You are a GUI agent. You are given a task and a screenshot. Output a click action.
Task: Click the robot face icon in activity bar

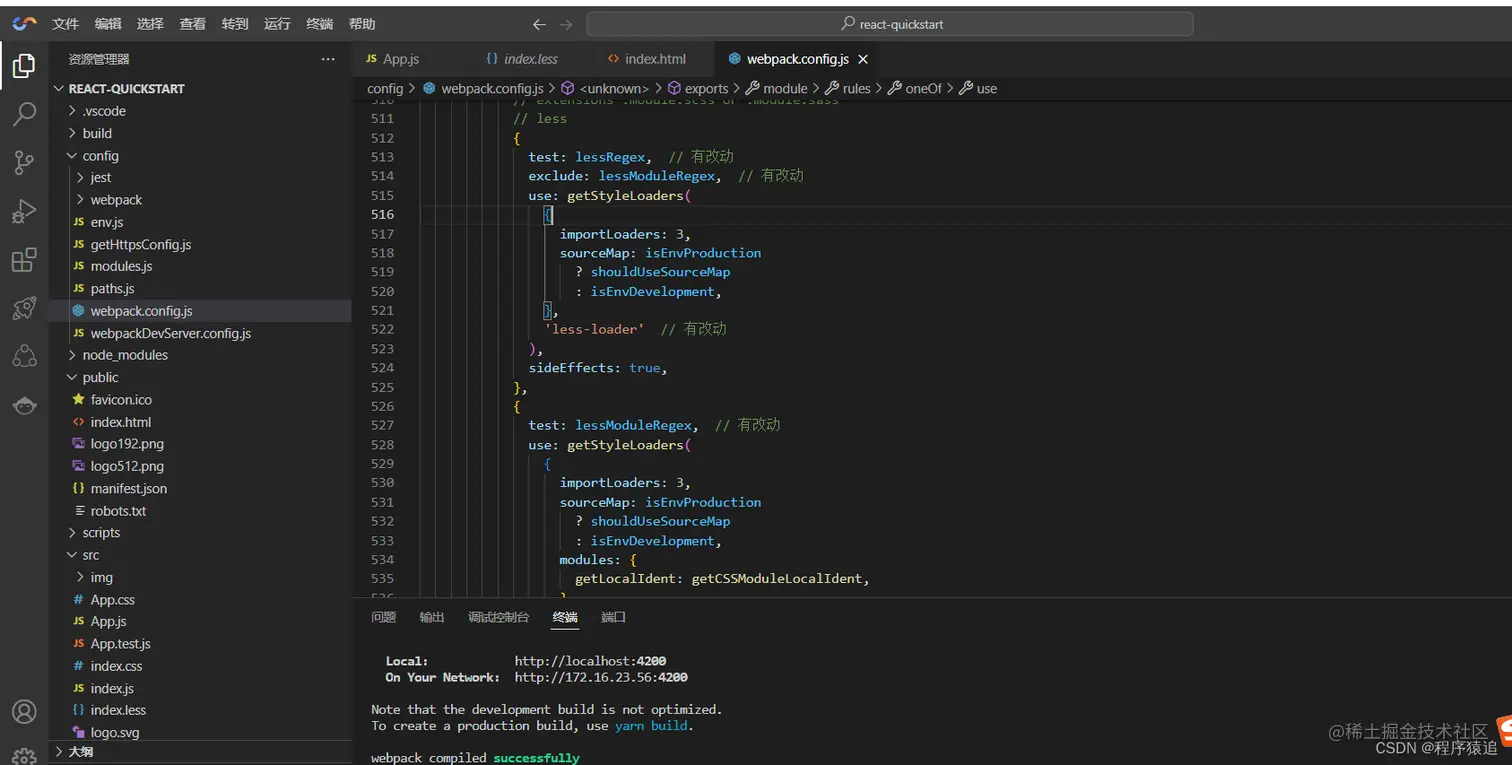pos(24,405)
